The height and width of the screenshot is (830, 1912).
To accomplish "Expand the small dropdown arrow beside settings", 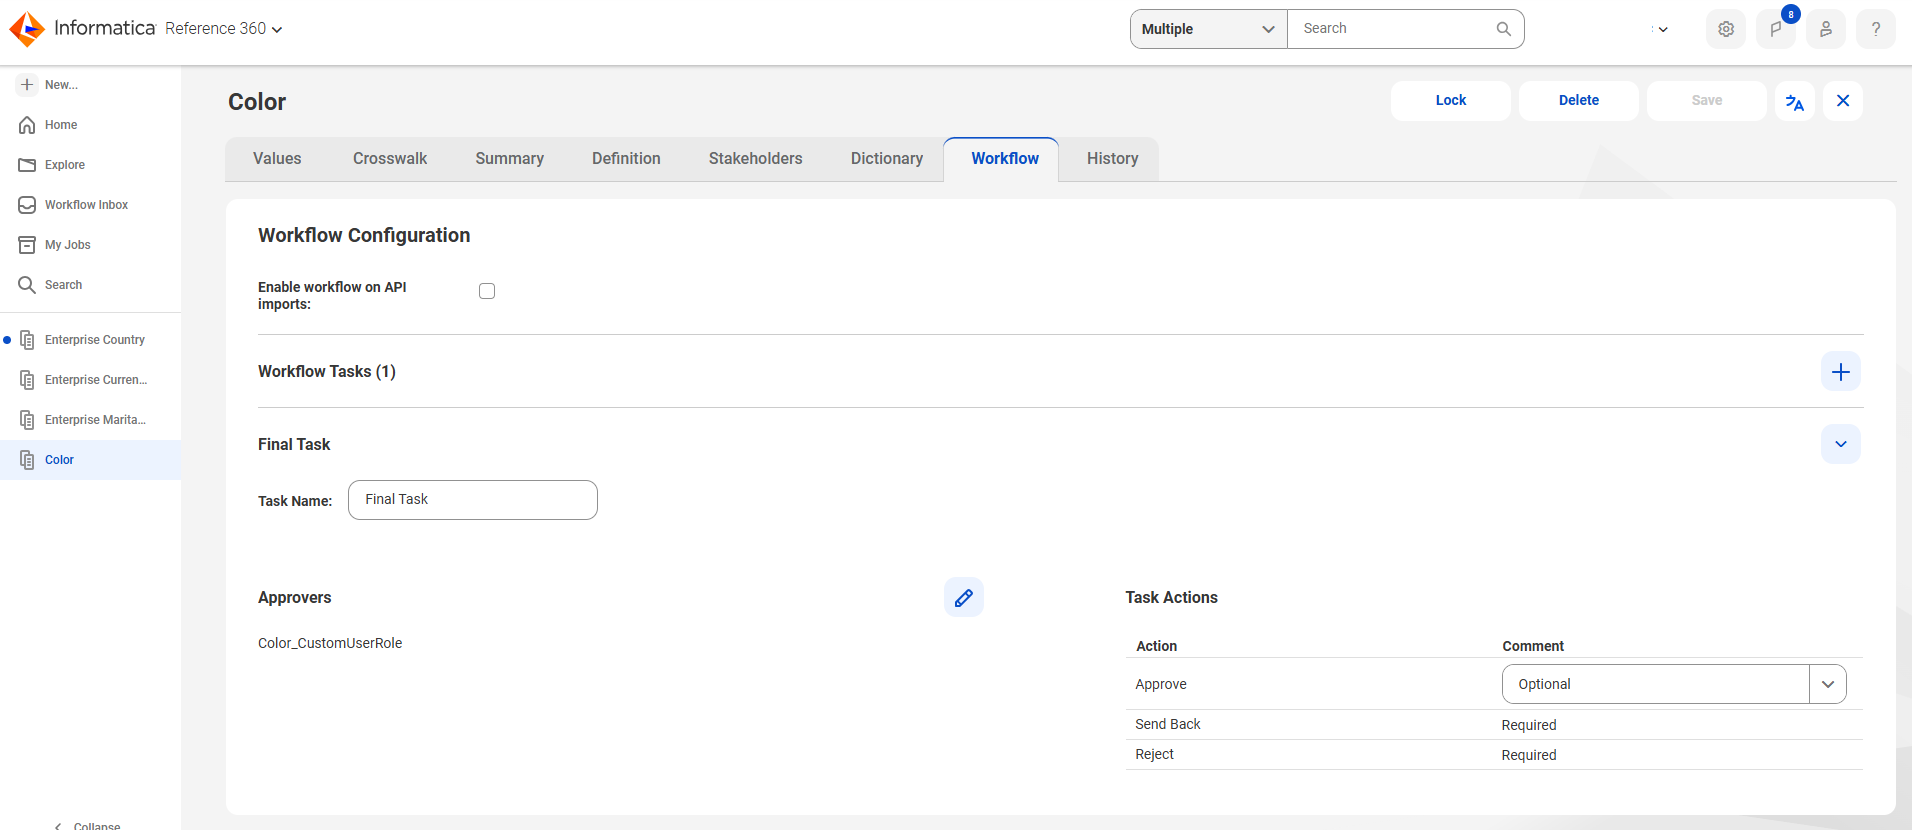I will pos(1662,29).
